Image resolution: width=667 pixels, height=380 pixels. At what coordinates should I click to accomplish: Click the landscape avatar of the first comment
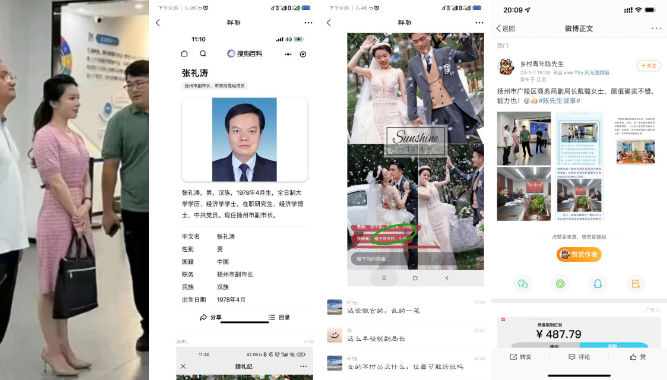334,307
